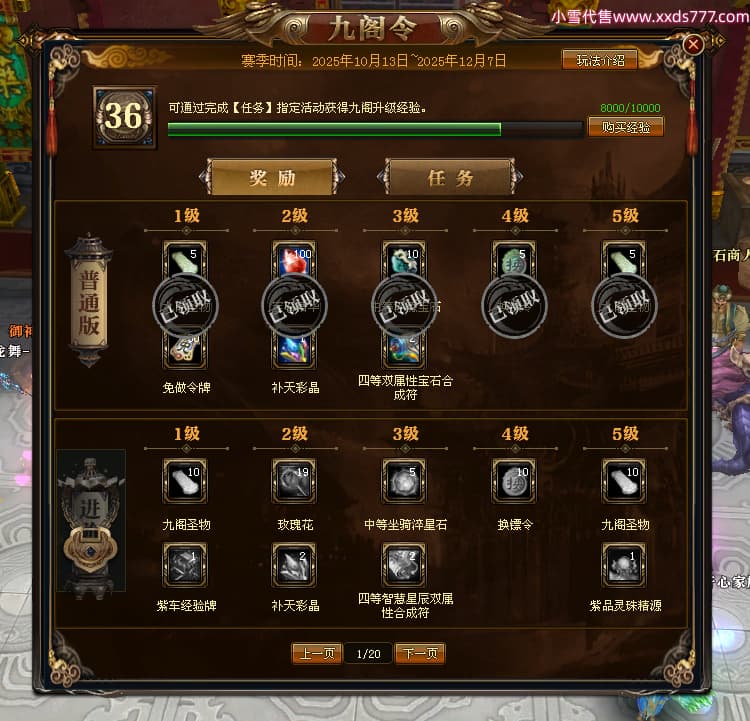Click the advanced-tier 补天彩晶 reward icon
The width and height of the screenshot is (750, 721).
[294, 565]
